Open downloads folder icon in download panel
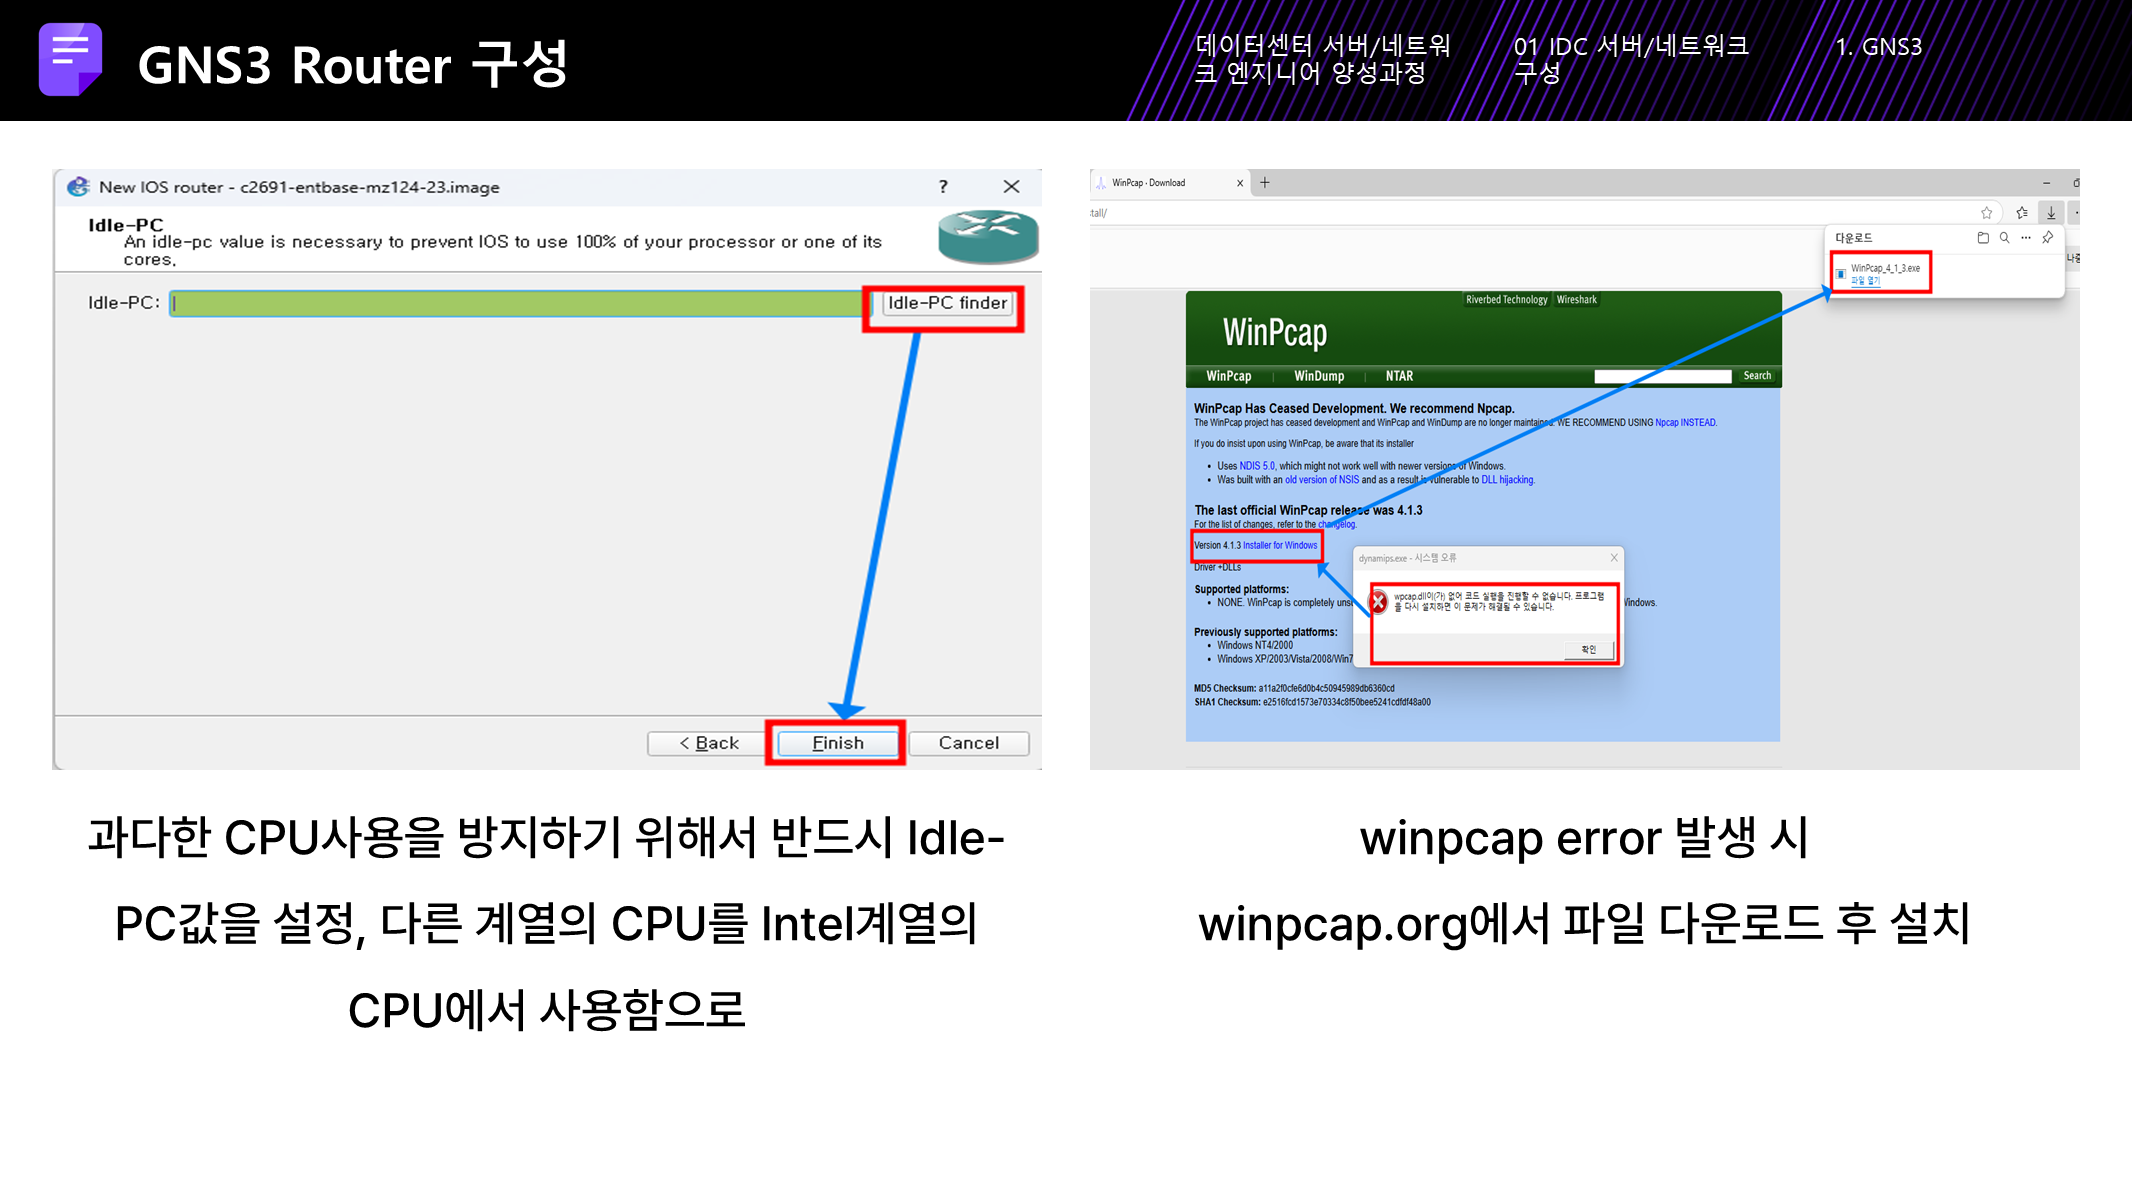Image resolution: width=2132 pixels, height=1200 pixels. pos(1983,238)
